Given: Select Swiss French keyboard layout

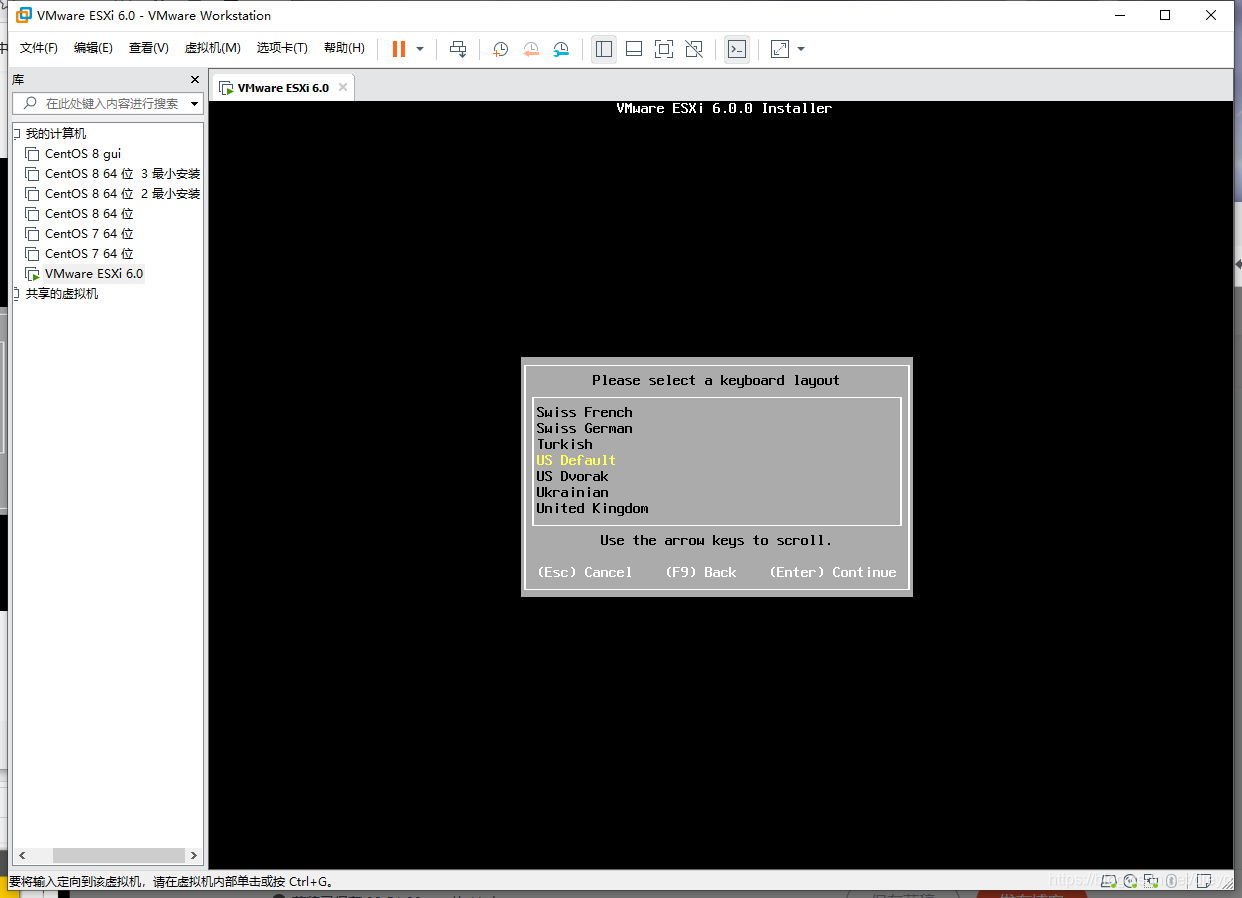Looking at the screenshot, I should (584, 412).
